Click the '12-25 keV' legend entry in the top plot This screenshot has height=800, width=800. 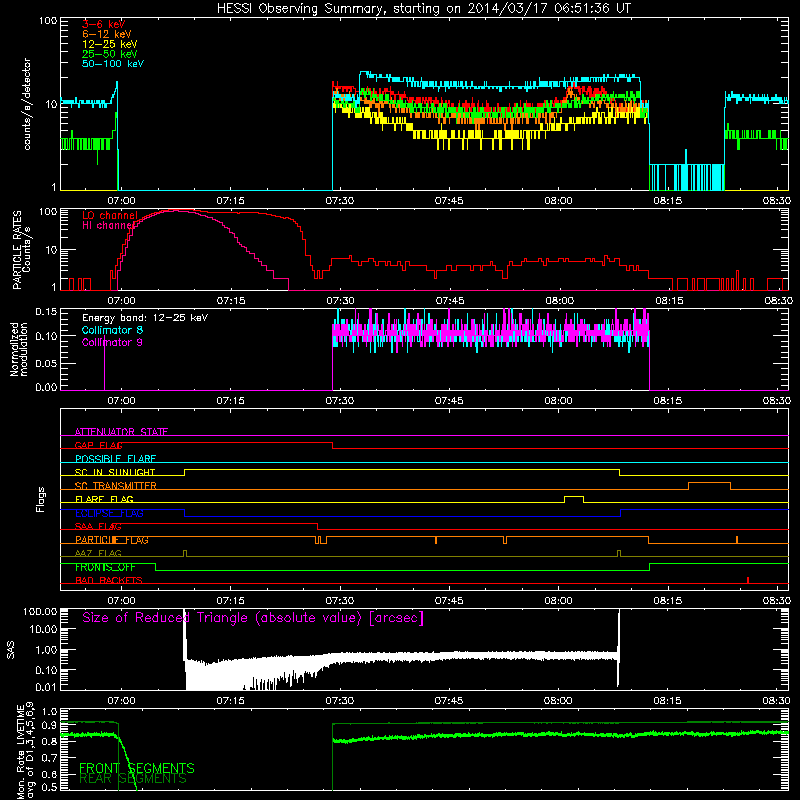tap(110, 44)
